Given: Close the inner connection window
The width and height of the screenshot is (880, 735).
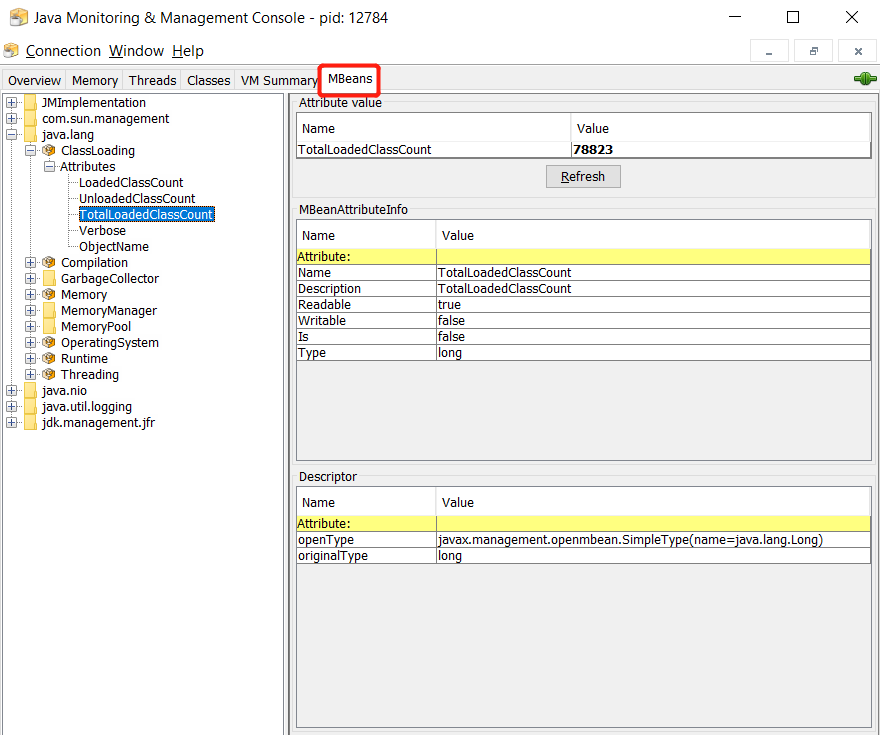Looking at the screenshot, I should [x=858, y=51].
